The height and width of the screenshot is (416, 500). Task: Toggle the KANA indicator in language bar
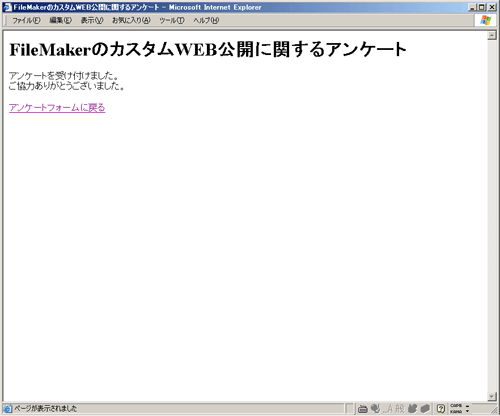tap(456, 411)
